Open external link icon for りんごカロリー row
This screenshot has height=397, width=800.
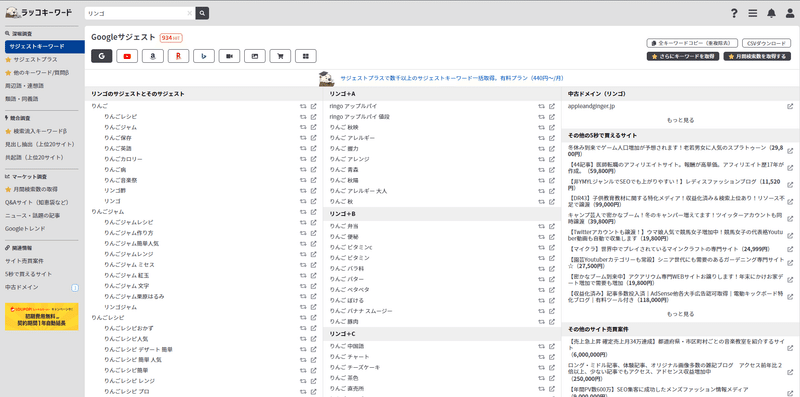click(314, 159)
